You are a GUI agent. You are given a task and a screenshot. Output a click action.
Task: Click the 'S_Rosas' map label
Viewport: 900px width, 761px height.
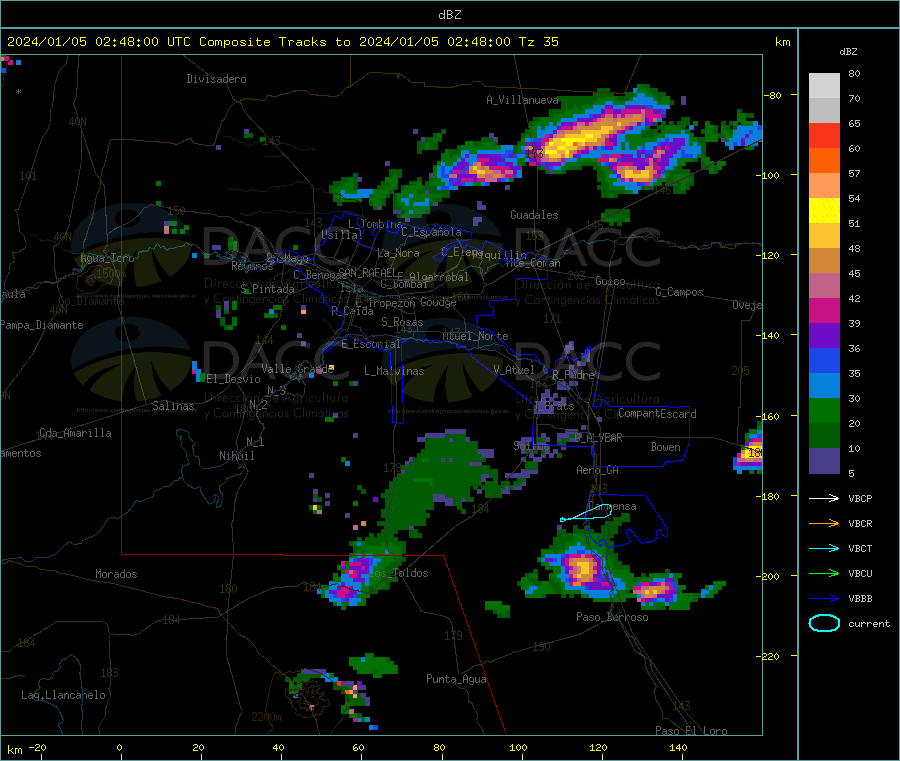click(402, 322)
